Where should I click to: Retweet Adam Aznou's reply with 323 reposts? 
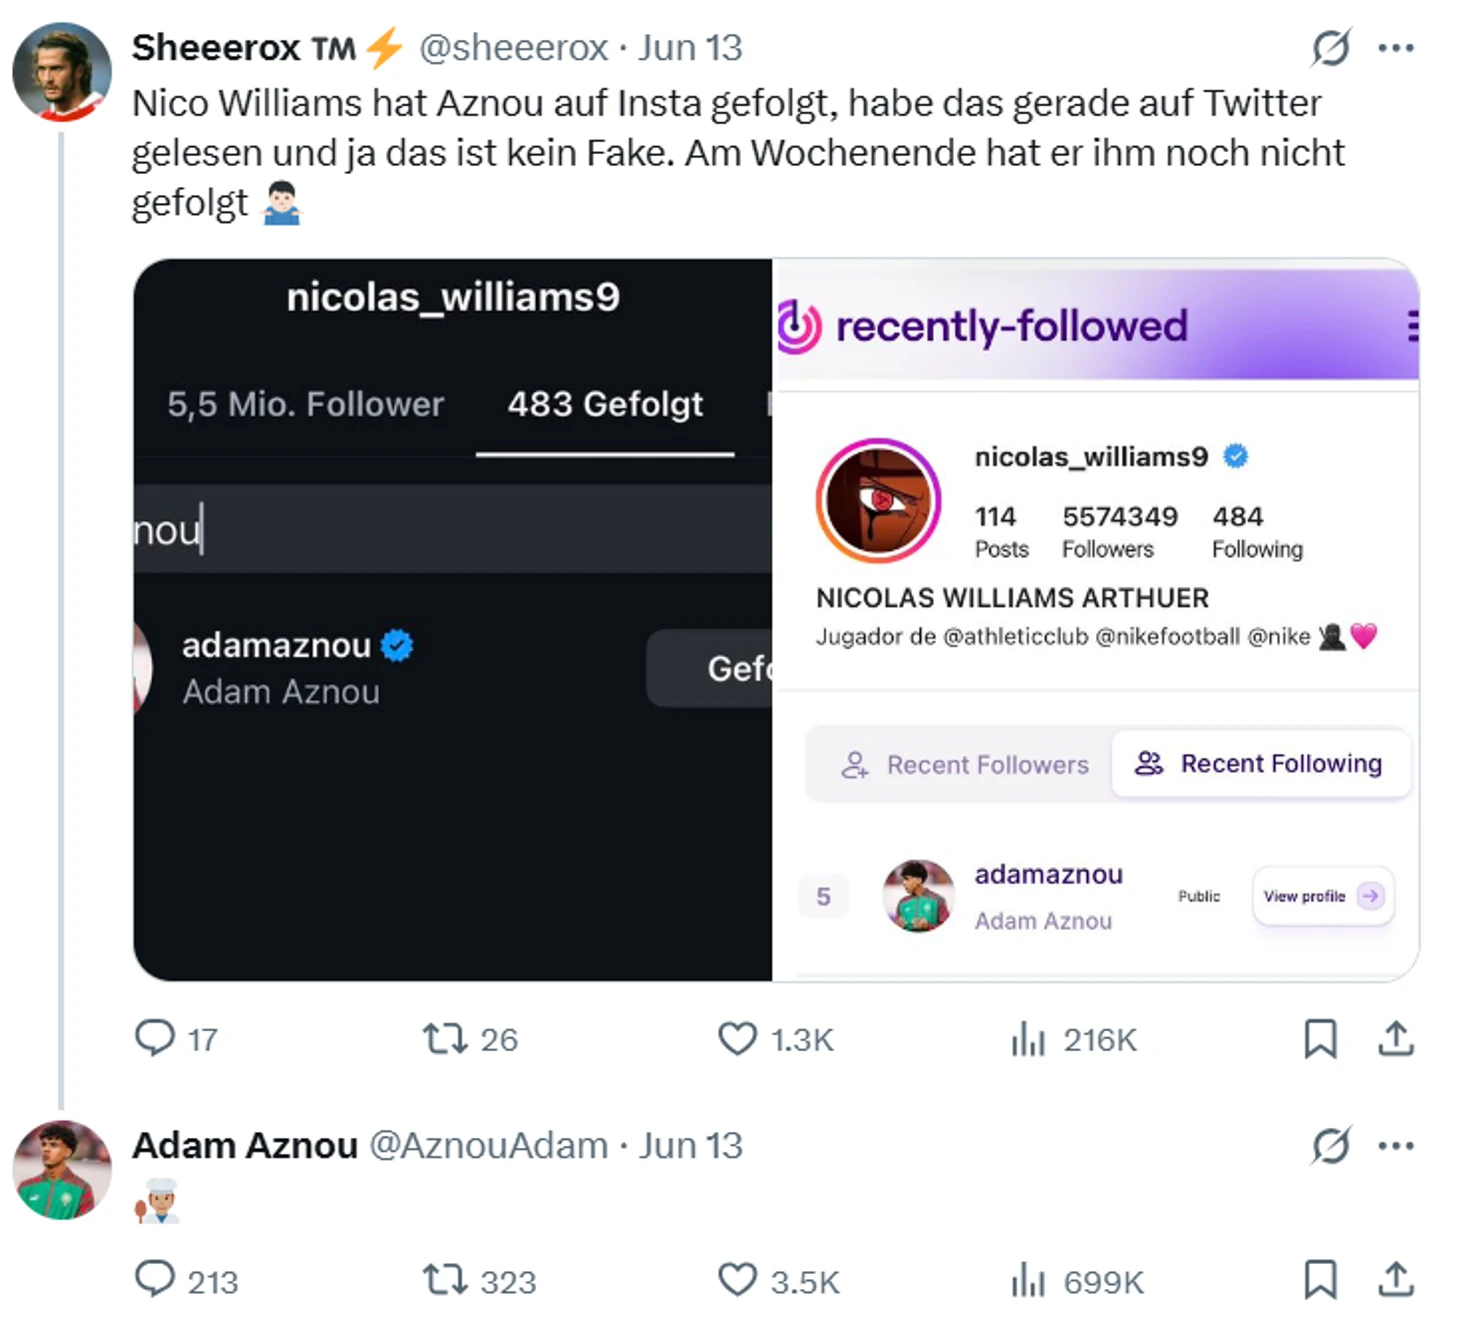445,1280
